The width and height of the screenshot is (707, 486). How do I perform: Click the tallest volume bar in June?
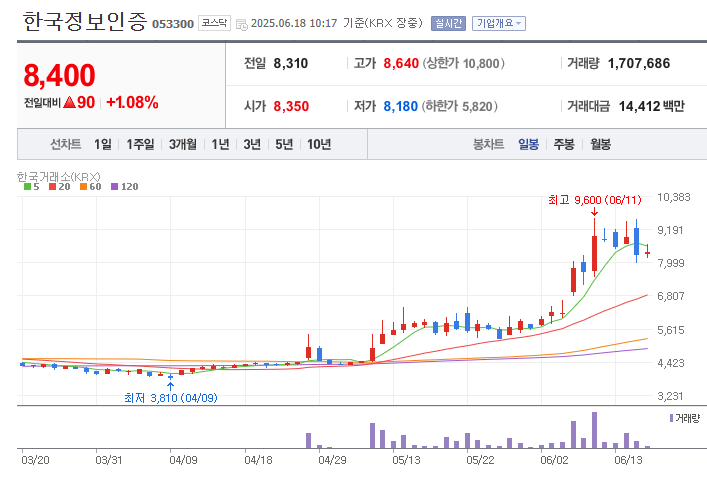[594, 430]
